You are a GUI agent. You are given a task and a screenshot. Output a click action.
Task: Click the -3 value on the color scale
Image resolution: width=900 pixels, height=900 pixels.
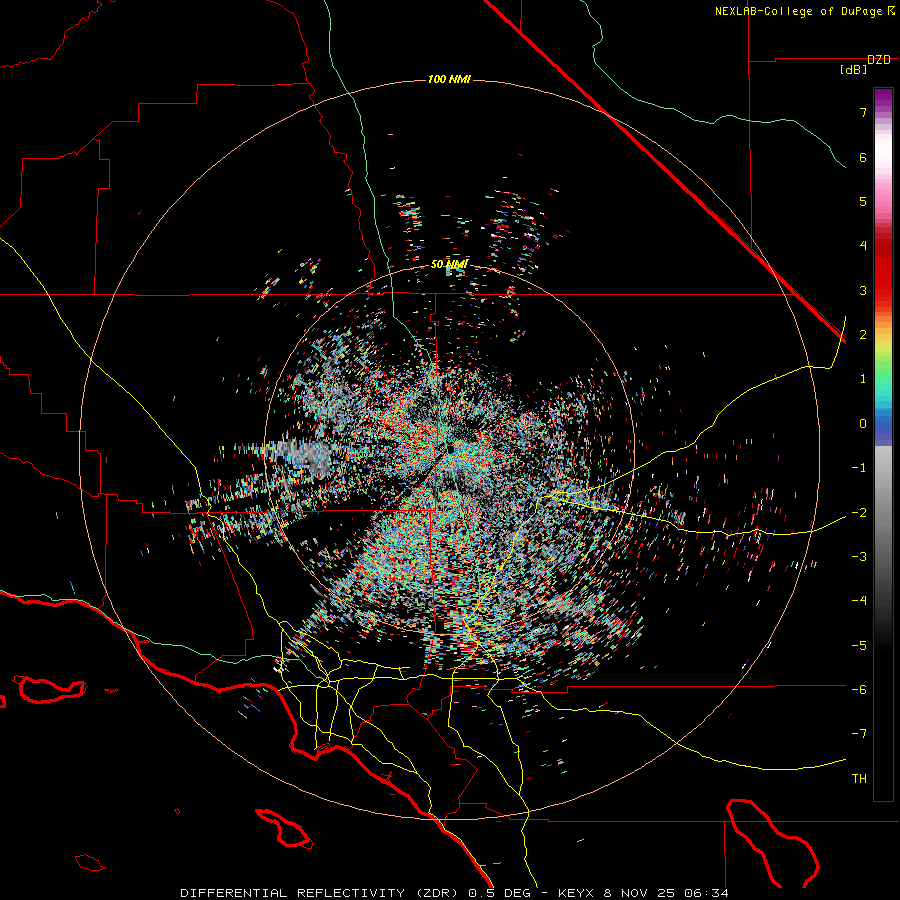[x=859, y=557]
